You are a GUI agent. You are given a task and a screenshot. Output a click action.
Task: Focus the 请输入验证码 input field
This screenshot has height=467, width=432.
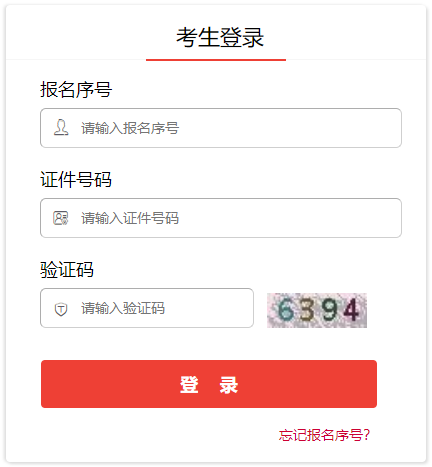[147, 308]
